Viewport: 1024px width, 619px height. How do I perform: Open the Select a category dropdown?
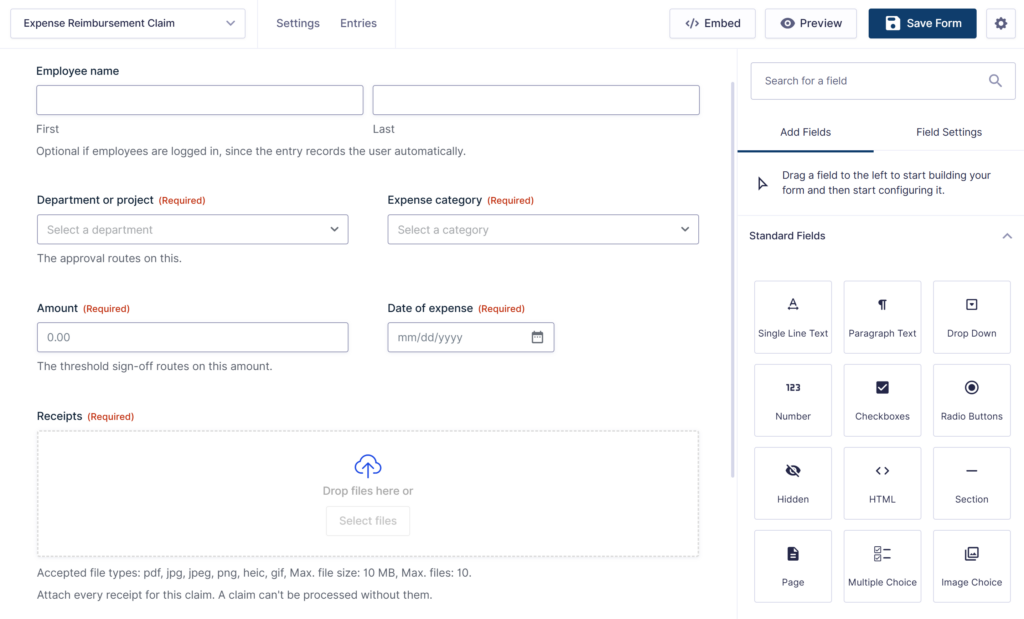point(543,230)
